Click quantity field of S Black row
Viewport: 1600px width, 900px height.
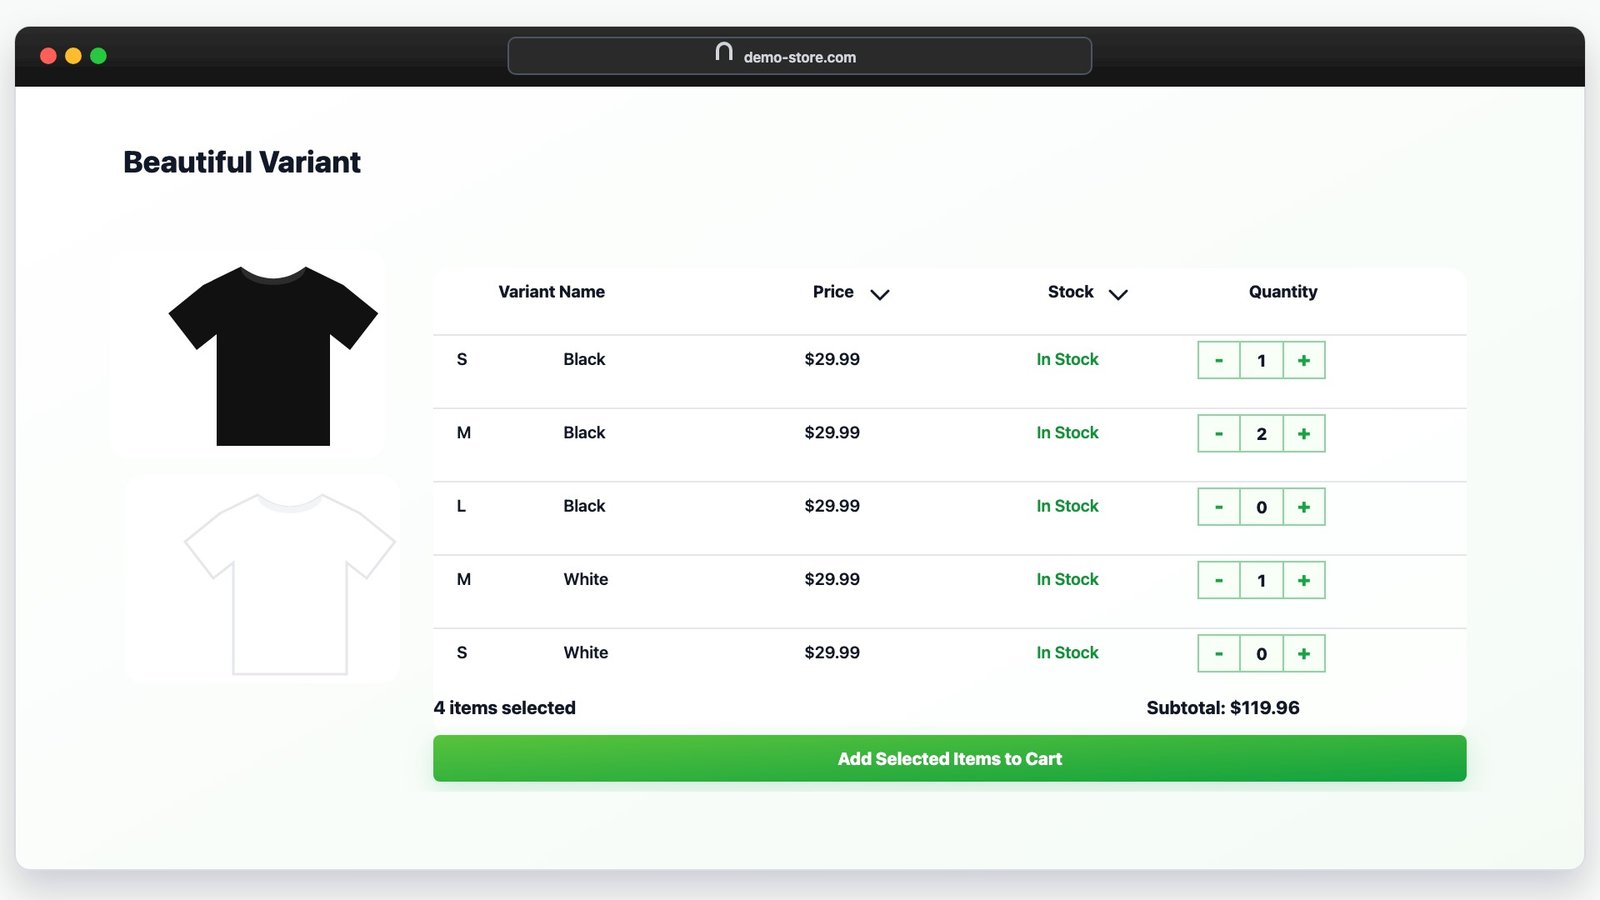(1262, 360)
